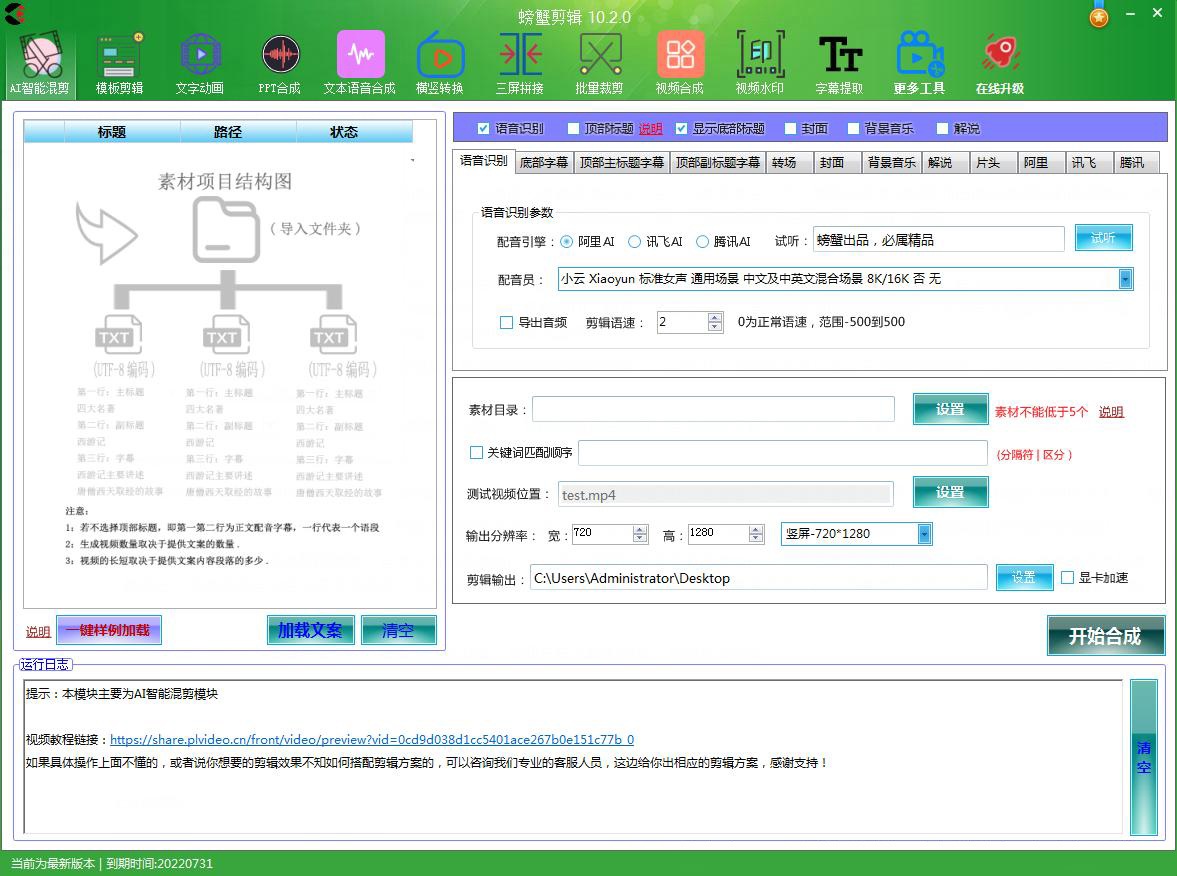Select the 讯飞AI dubbing engine radio button
Screen dimensions: 1177x876
click(x=635, y=242)
